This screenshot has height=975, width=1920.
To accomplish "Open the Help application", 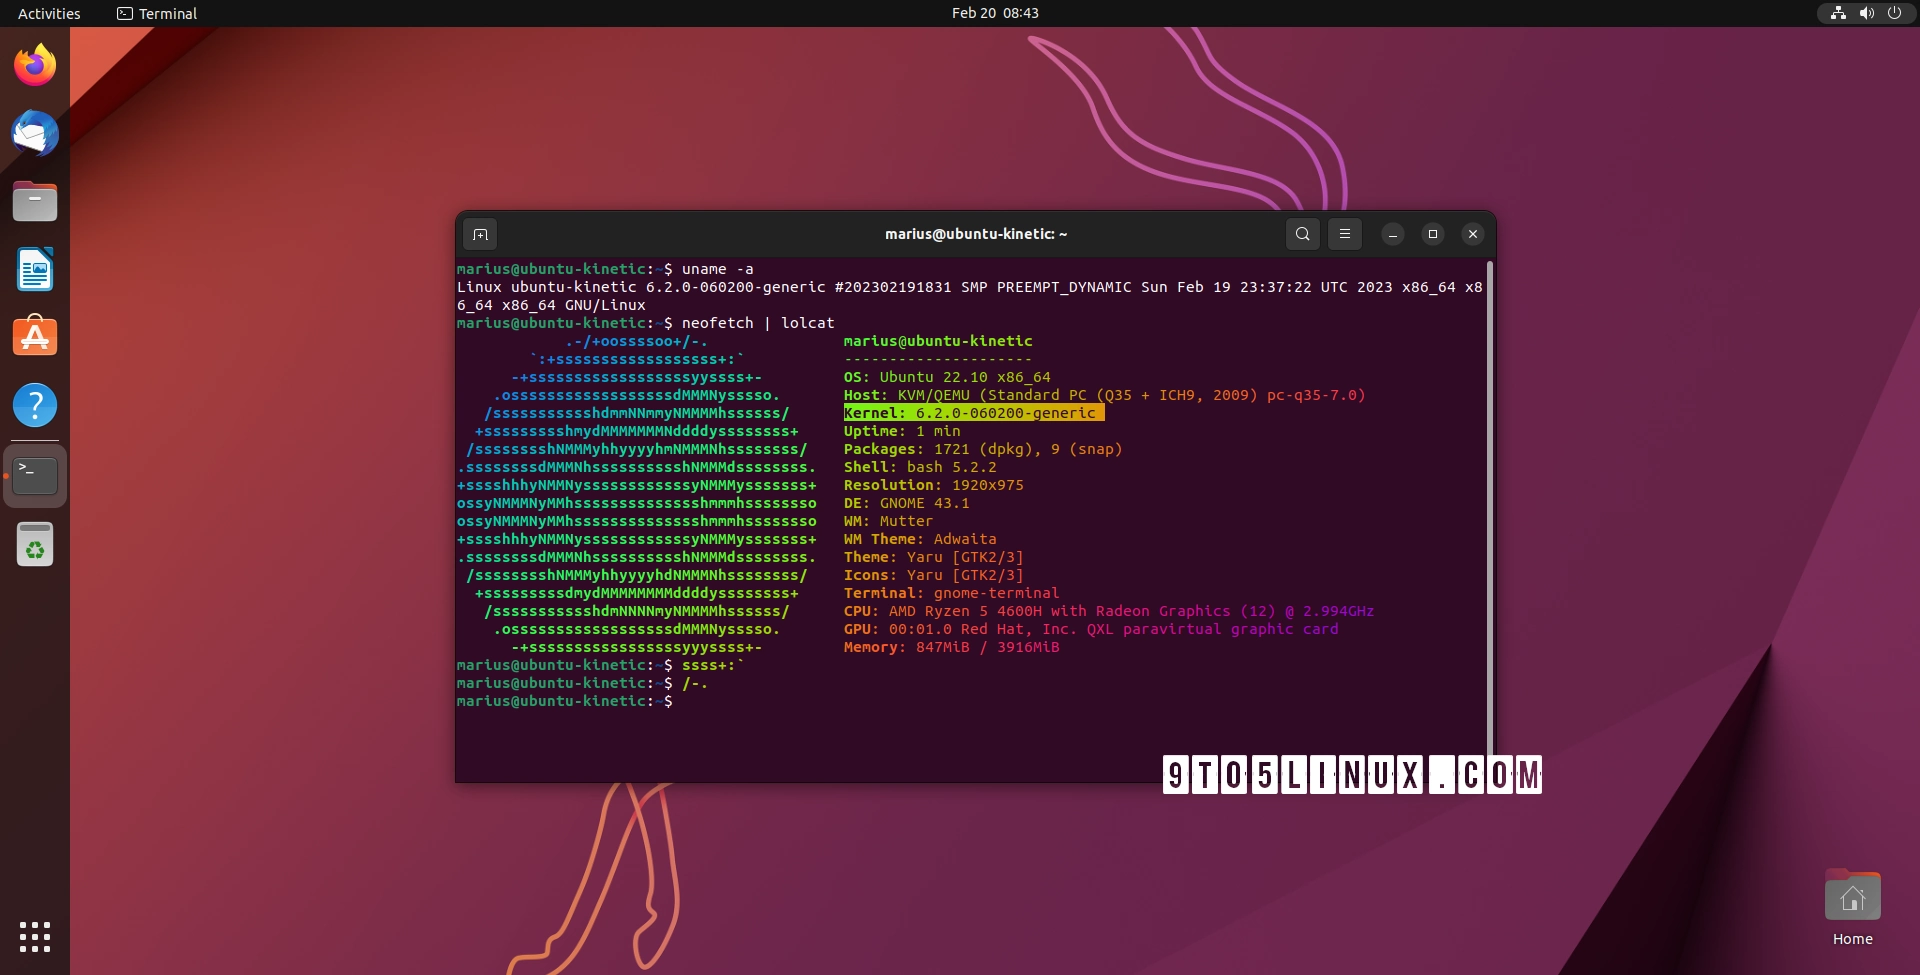I will coord(35,405).
